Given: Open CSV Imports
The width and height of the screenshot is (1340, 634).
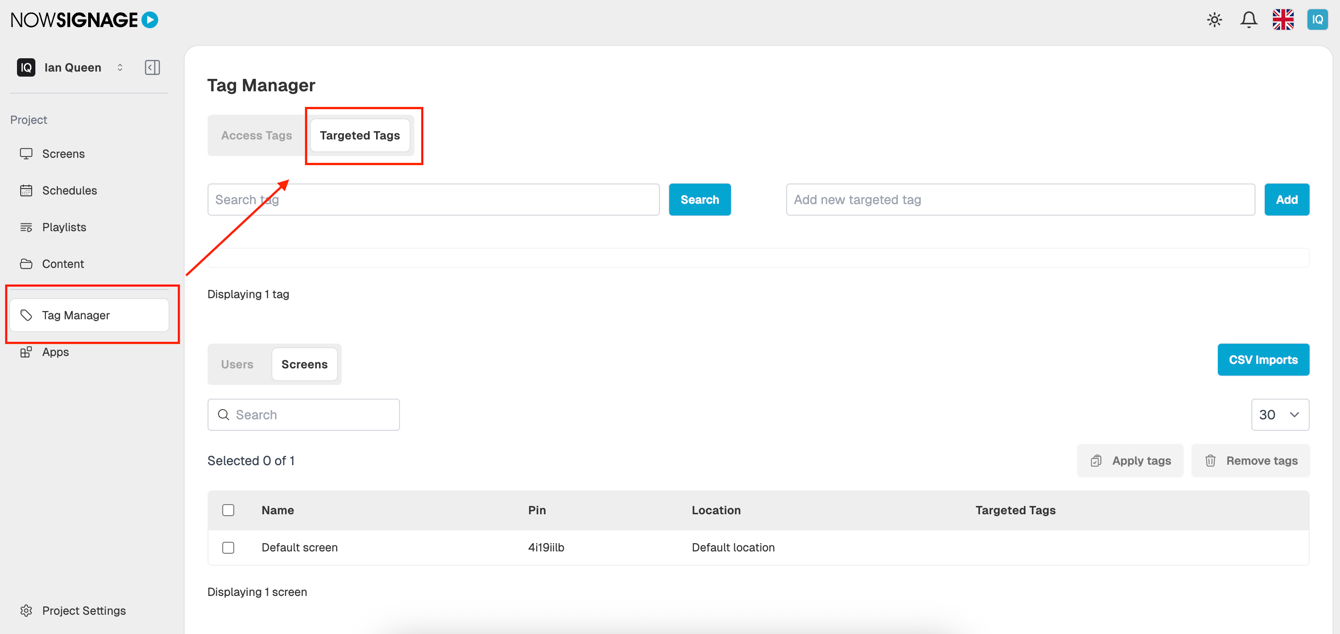Looking at the screenshot, I should 1263,360.
